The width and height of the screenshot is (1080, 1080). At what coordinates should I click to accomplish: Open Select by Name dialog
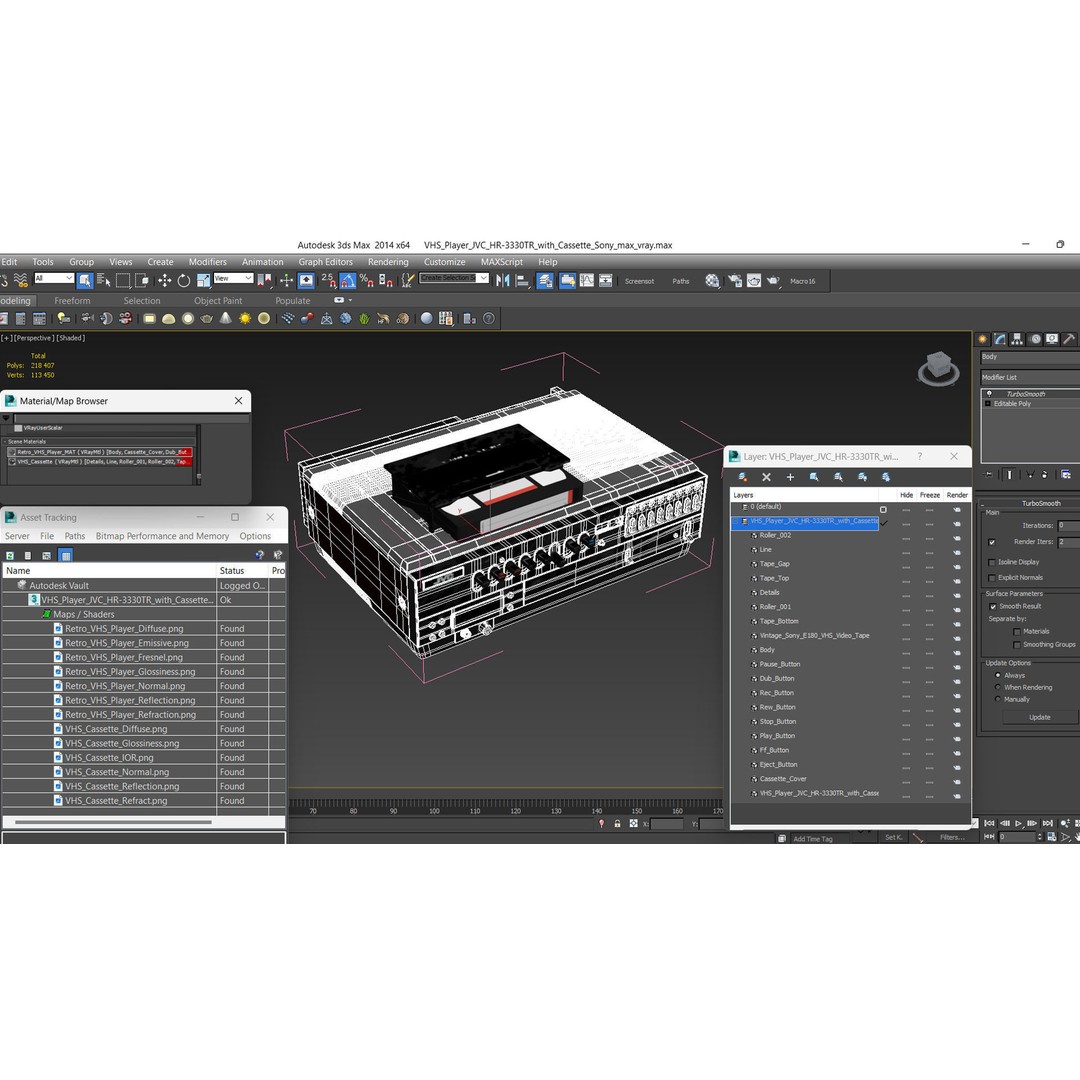click(x=104, y=280)
